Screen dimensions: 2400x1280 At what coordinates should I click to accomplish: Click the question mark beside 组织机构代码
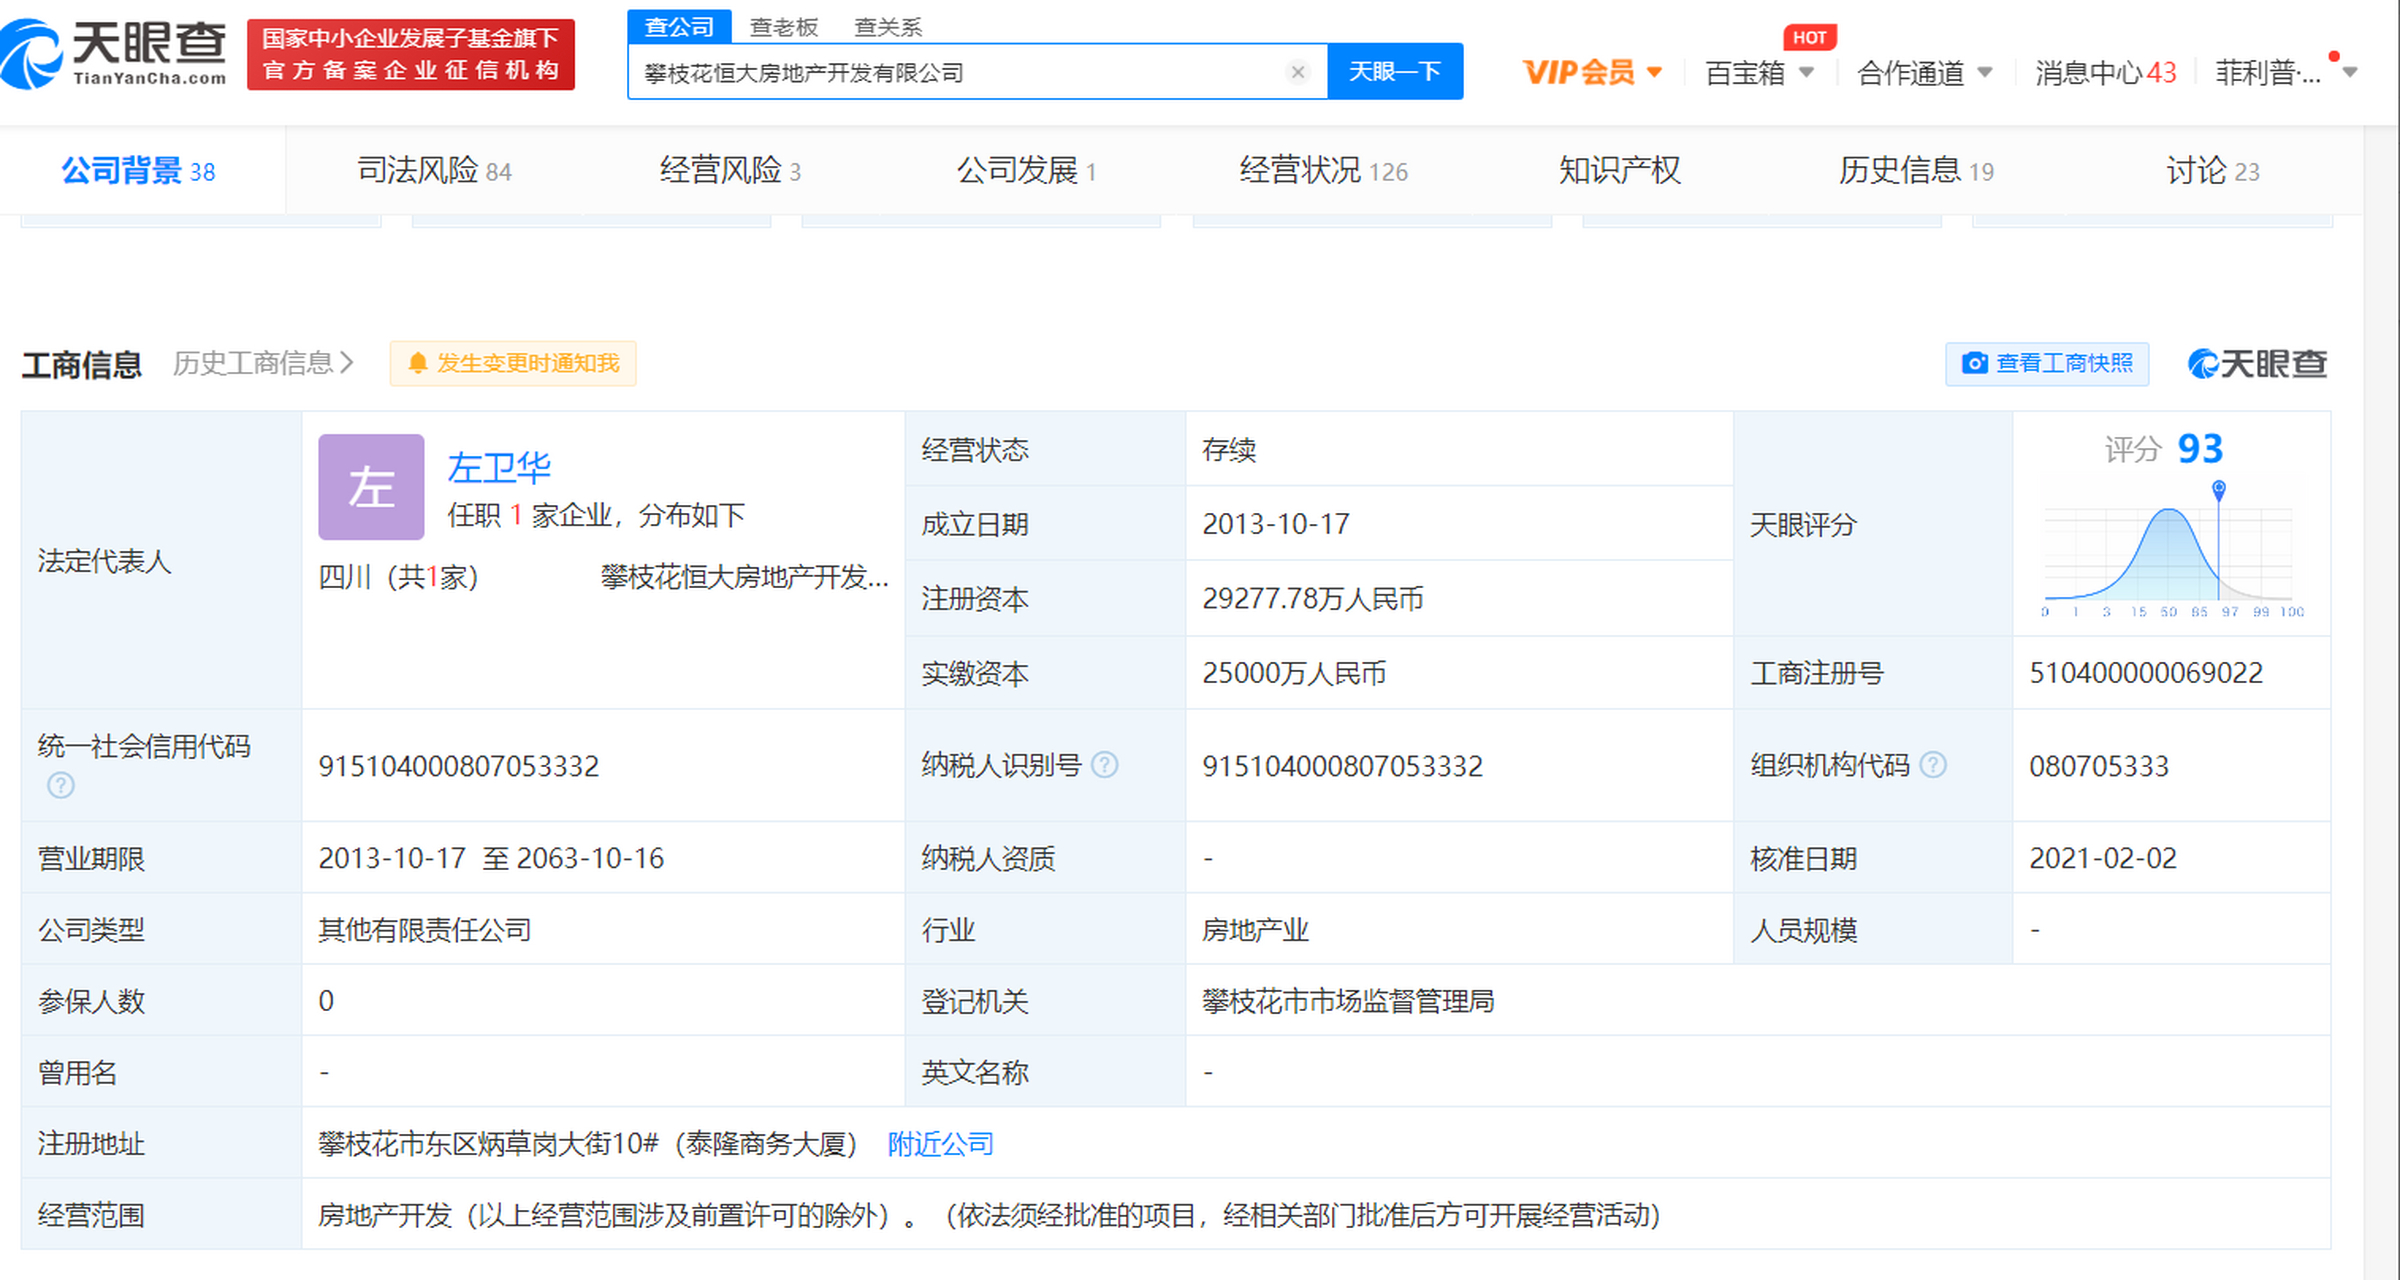pyautogui.click(x=1934, y=765)
